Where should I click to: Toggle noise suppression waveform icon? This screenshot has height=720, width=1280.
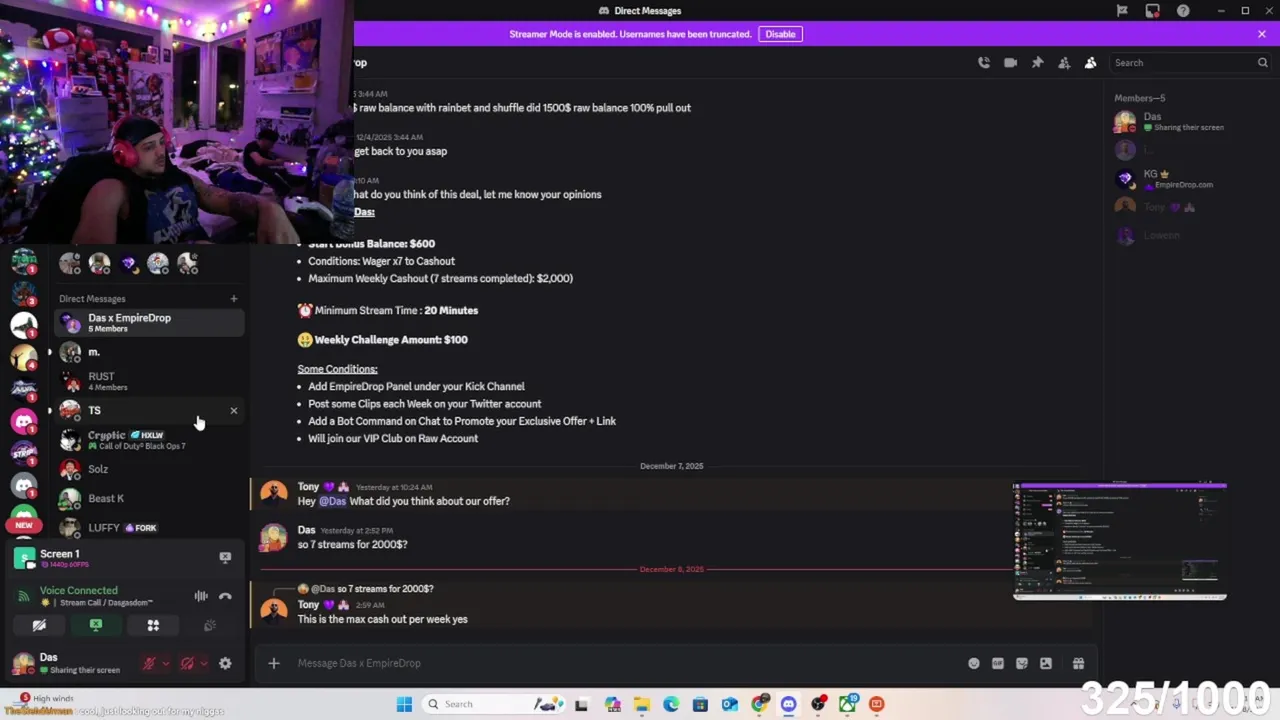[x=201, y=596]
